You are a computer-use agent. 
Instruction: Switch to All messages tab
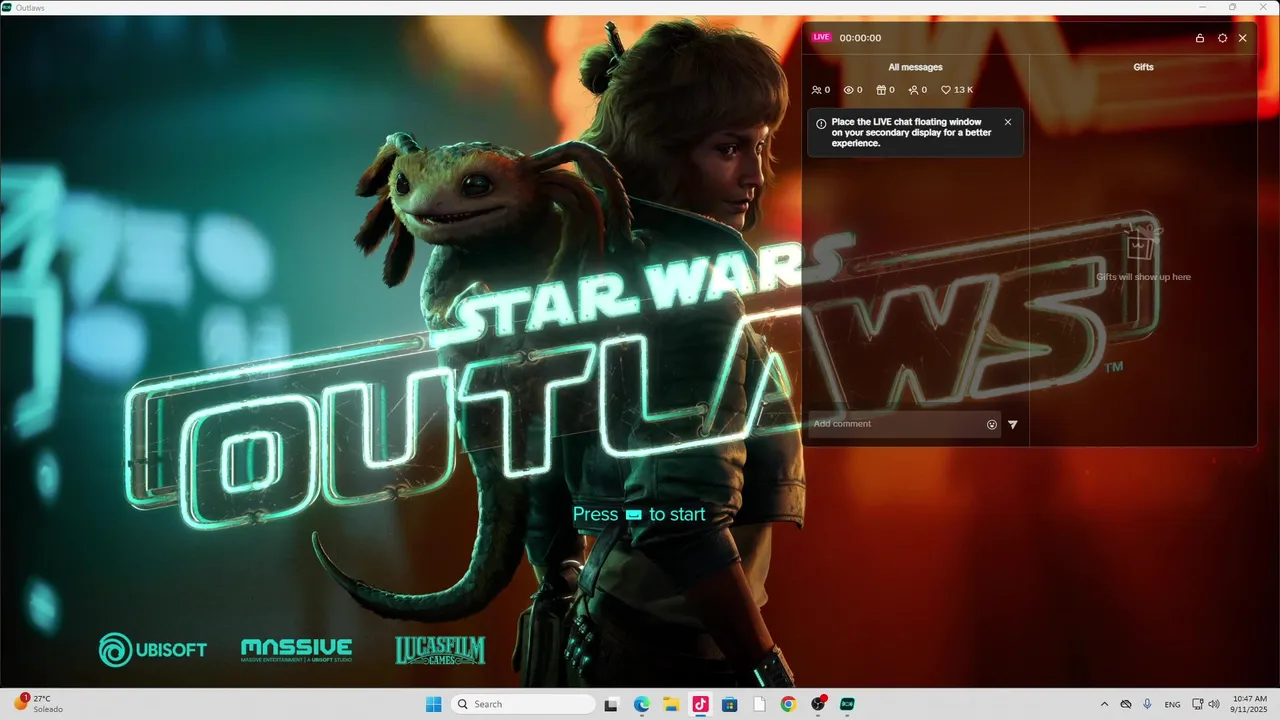(915, 67)
